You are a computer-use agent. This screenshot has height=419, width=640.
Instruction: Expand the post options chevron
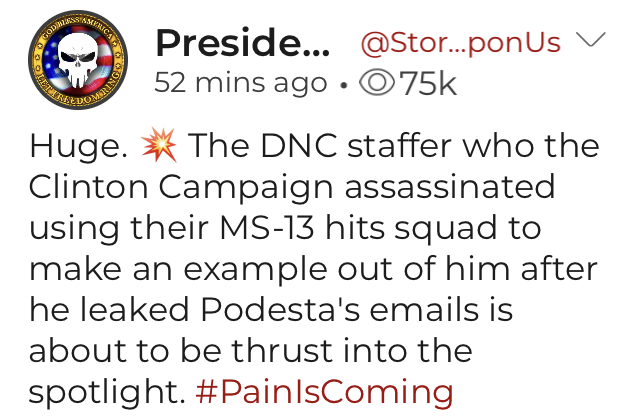pyautogui.click(x=590, y=40)
